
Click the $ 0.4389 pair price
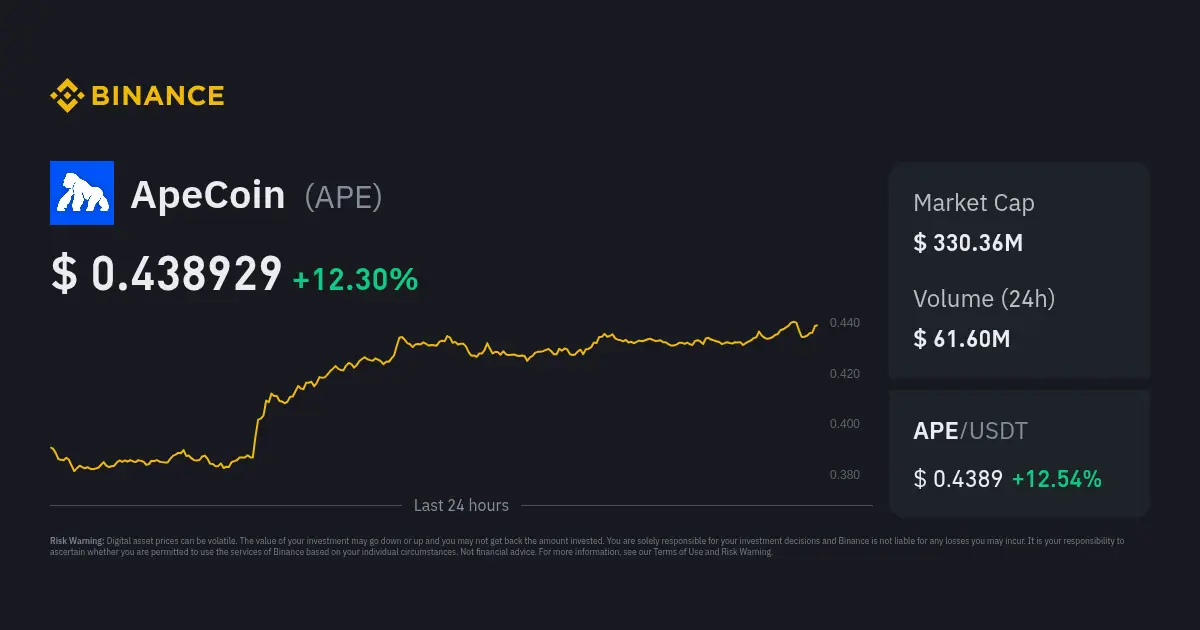957,479
